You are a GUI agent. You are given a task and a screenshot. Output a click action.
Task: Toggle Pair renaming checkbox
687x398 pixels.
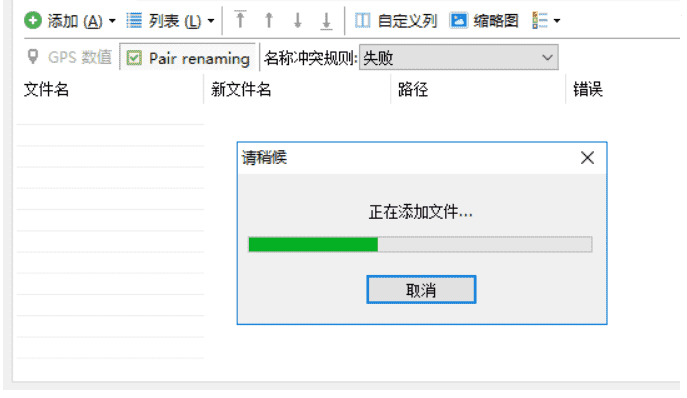188,57
